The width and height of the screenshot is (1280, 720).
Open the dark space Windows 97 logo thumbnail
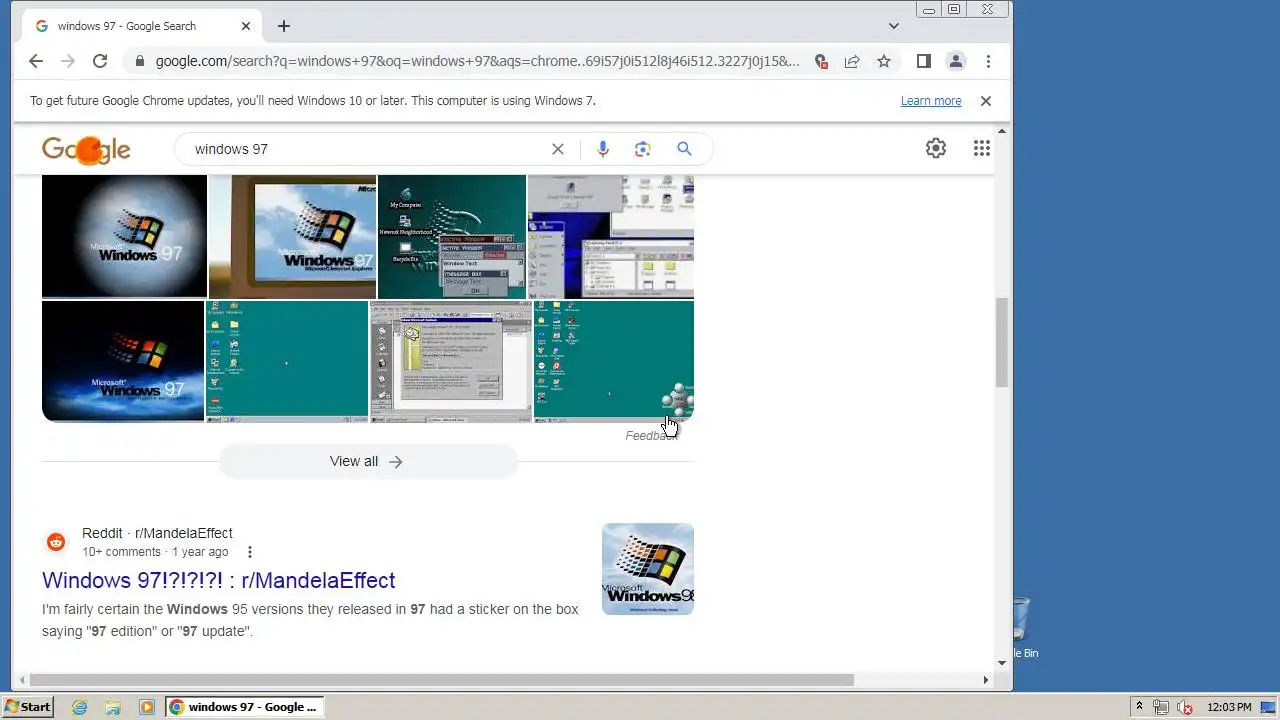(x=123, y=361)
